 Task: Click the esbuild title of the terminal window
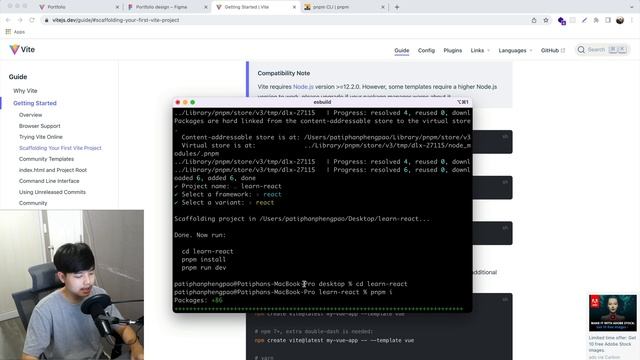click(x=322, y=102)
